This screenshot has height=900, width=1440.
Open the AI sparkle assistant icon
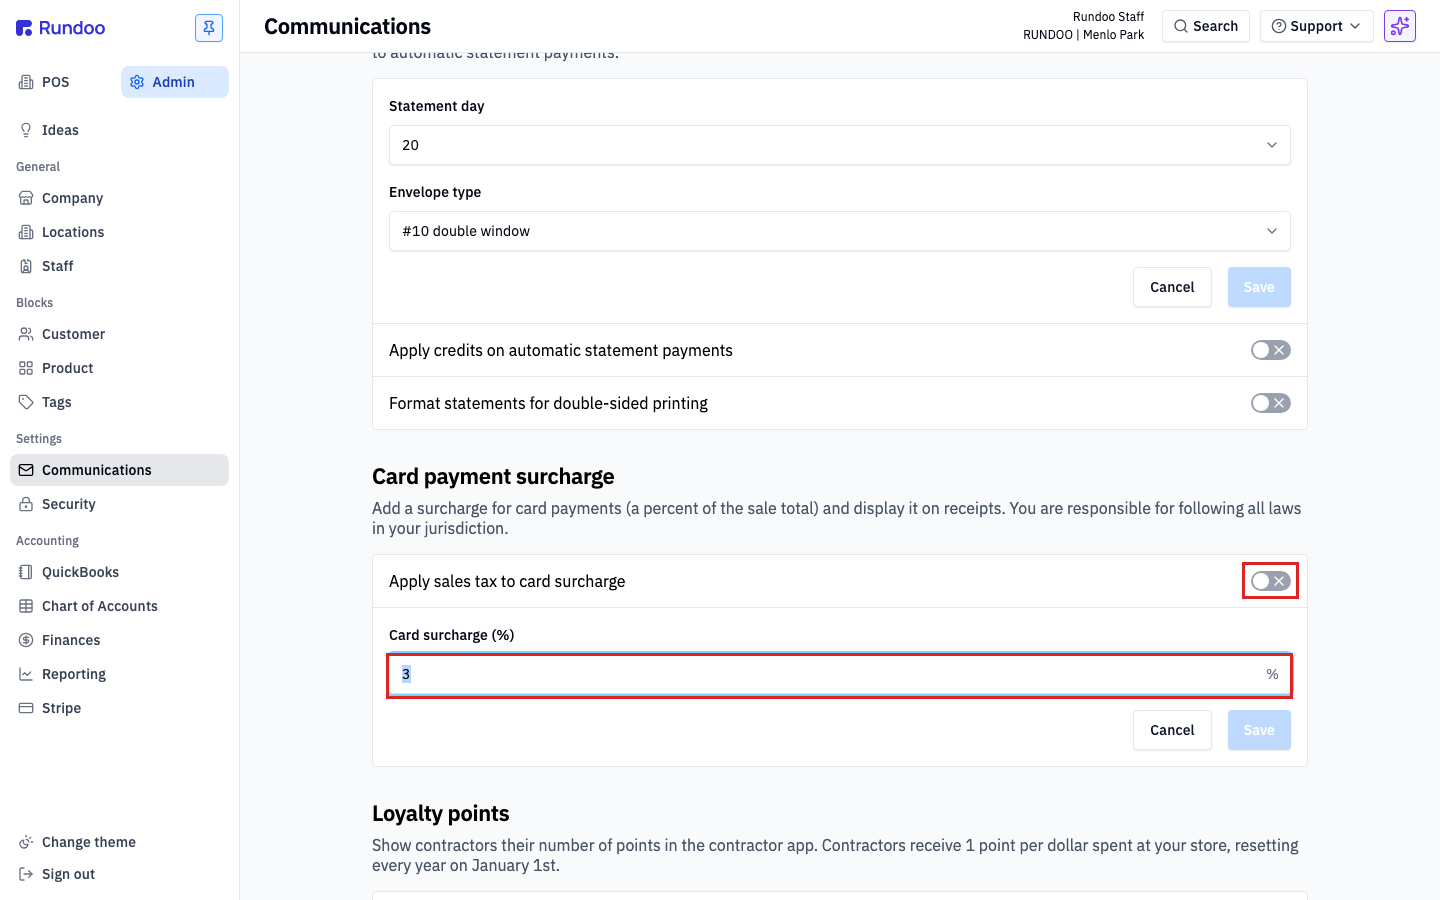click(1400, 26)
